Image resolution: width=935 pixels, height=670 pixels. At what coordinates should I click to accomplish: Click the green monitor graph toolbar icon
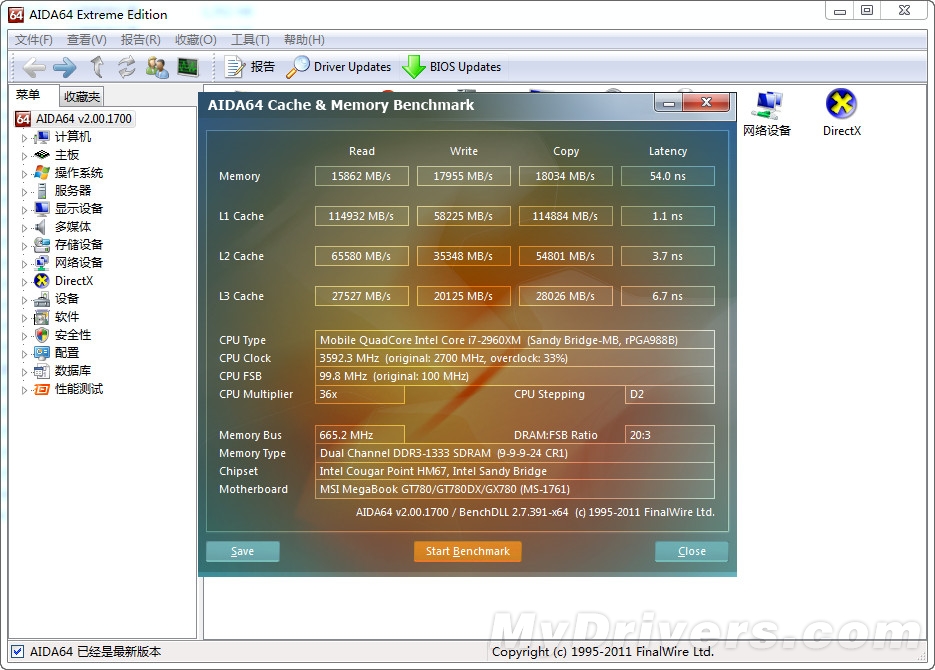[x=188, y=67]
